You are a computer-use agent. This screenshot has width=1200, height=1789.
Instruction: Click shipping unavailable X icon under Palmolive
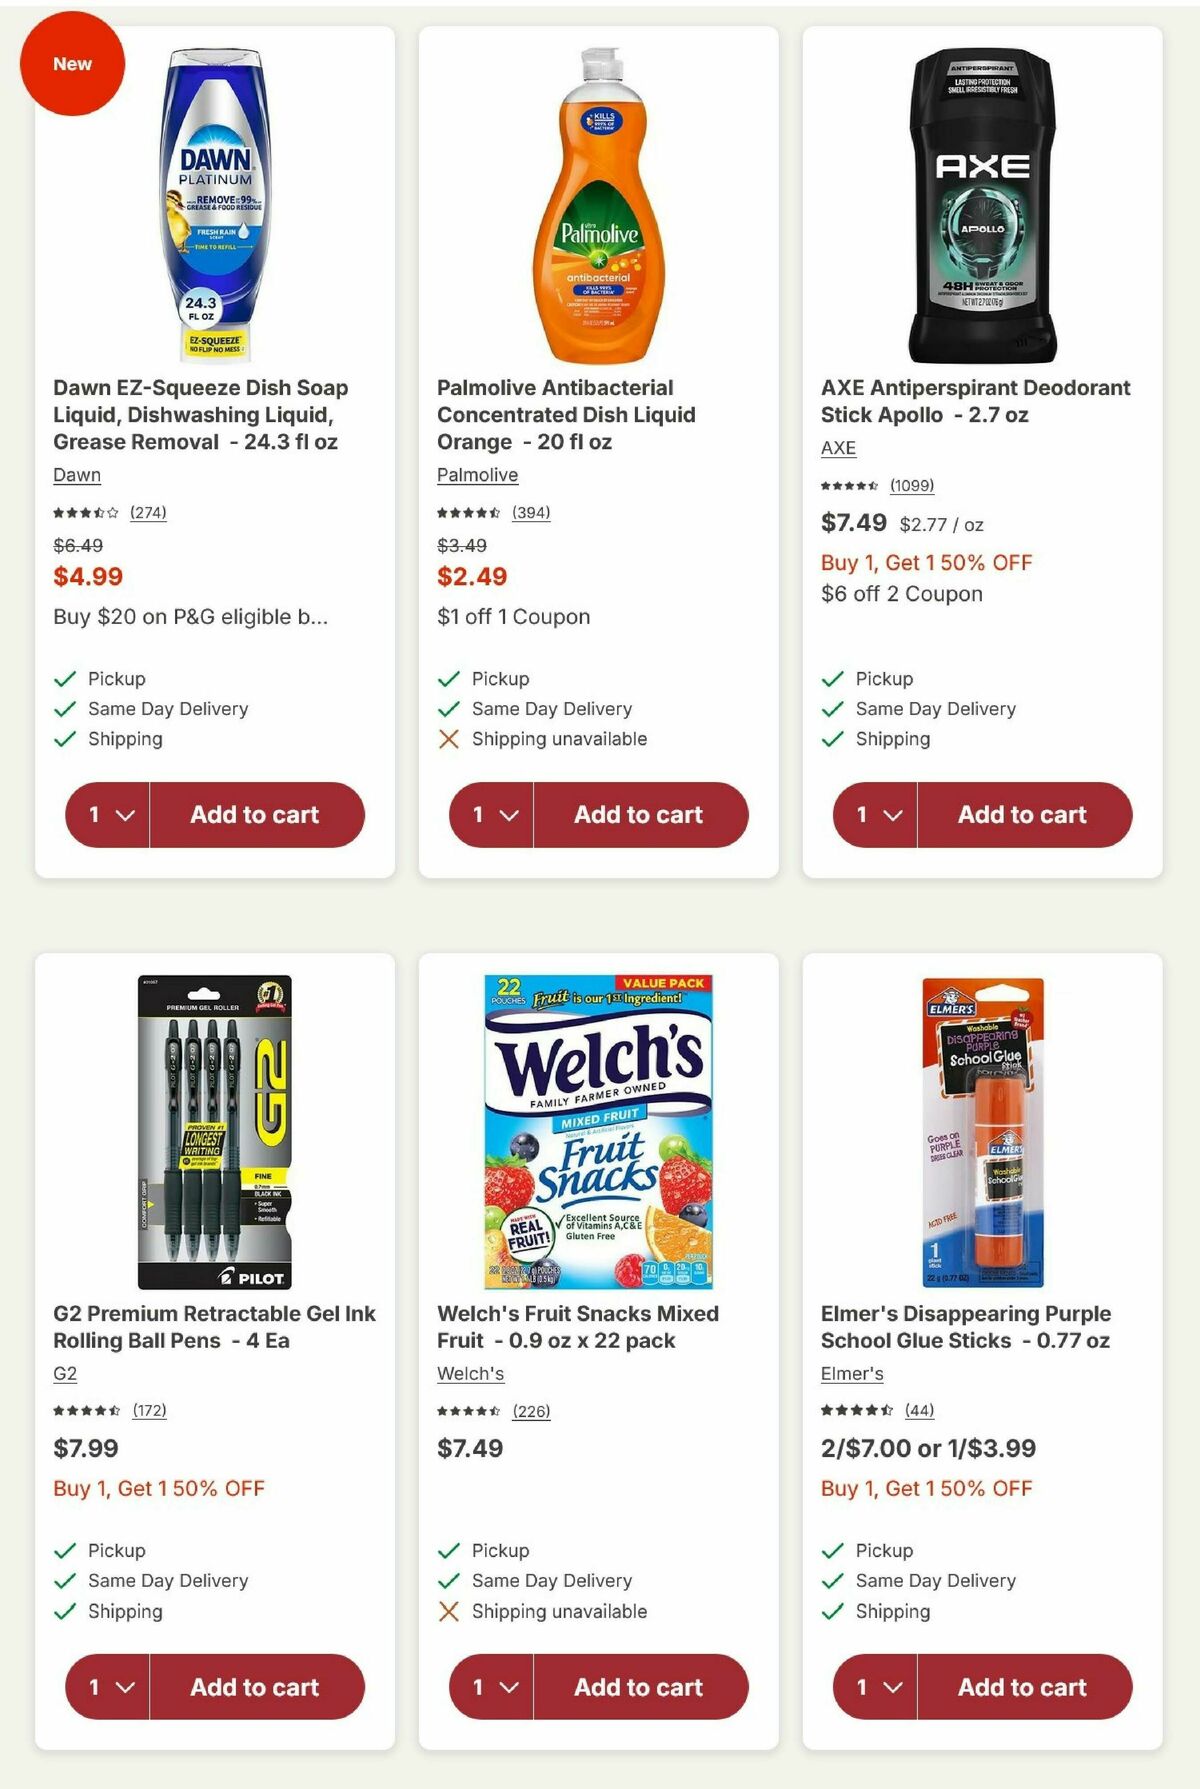pyautogui.click(x=448, y=739)
